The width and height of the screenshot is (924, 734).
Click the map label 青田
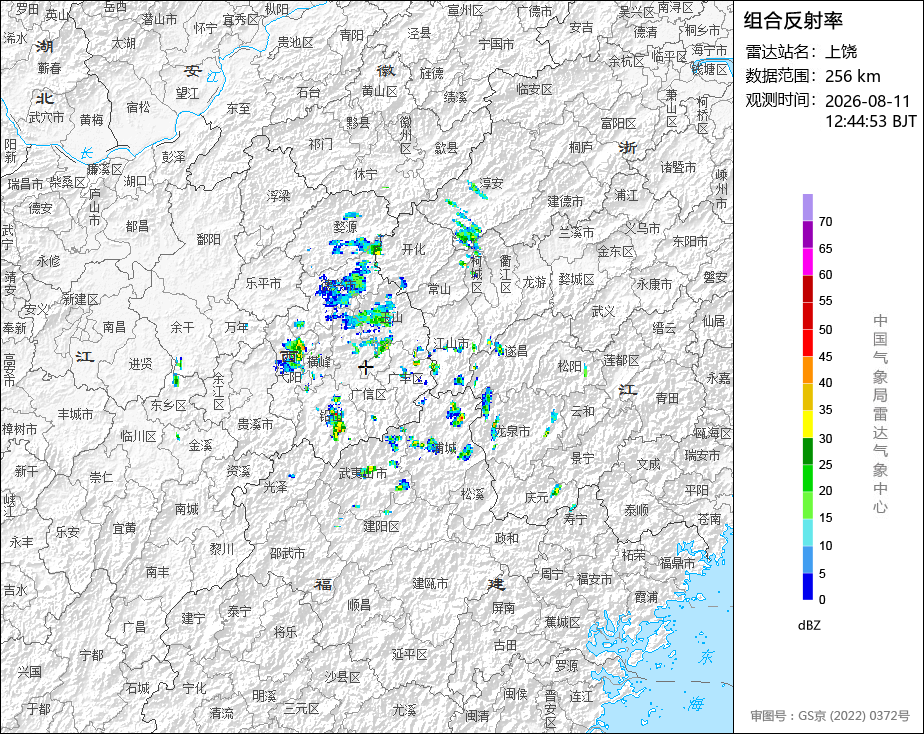tap(667, 398)
